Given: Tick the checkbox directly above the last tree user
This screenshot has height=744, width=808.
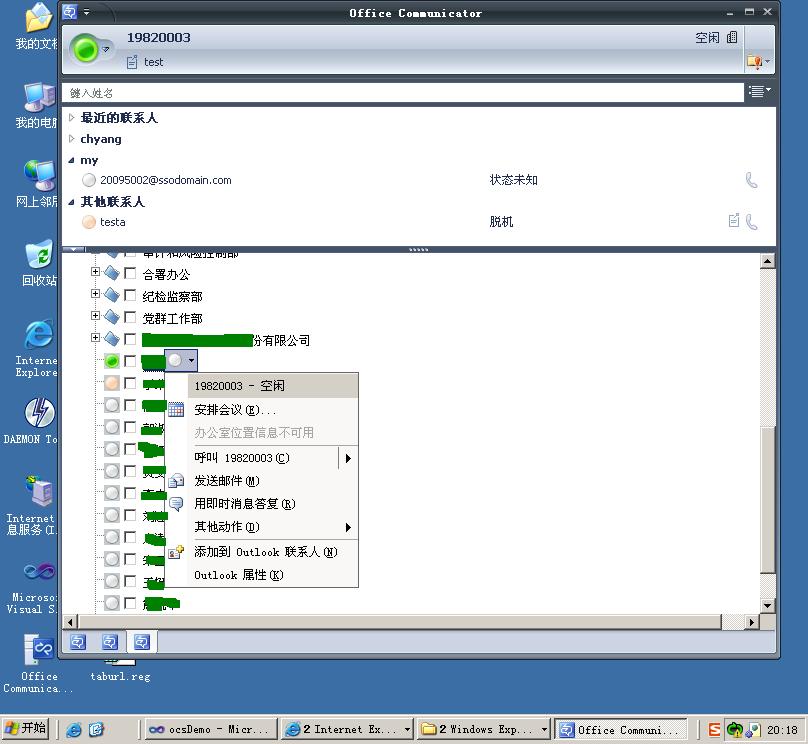Looking at the screenshot, I should (130, 581).
